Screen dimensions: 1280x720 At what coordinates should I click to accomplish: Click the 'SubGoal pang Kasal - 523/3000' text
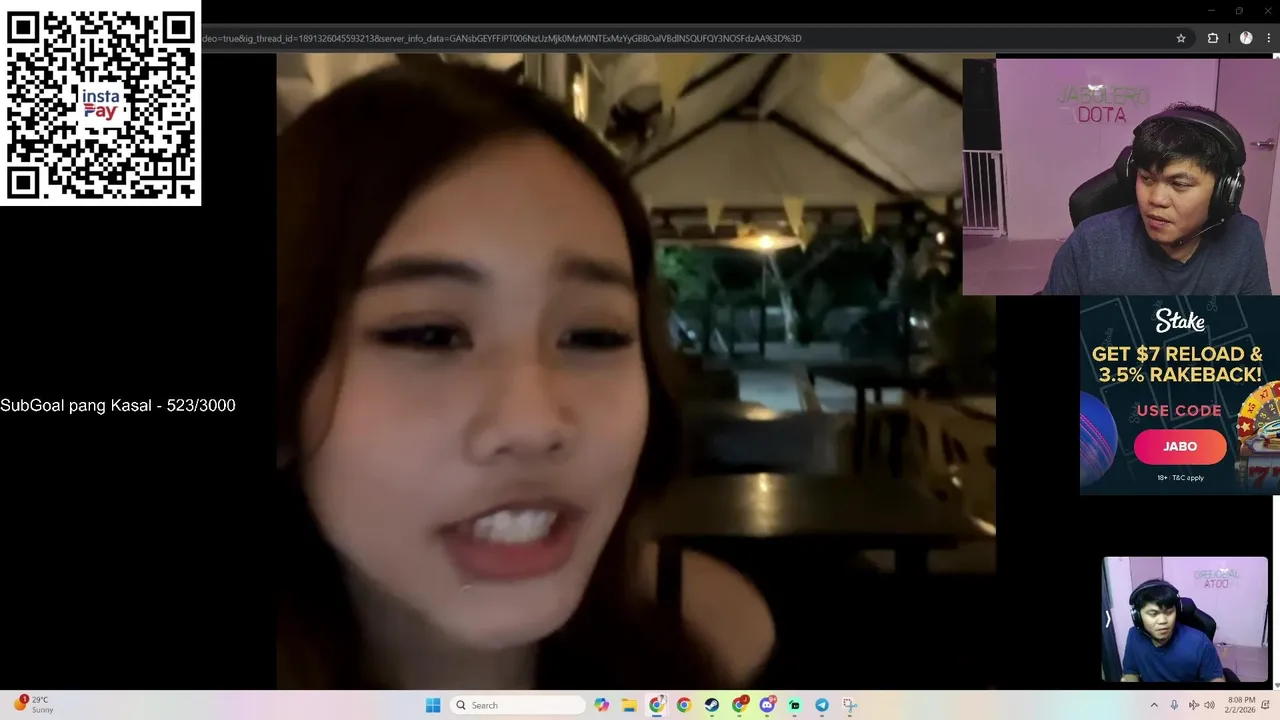118,405
